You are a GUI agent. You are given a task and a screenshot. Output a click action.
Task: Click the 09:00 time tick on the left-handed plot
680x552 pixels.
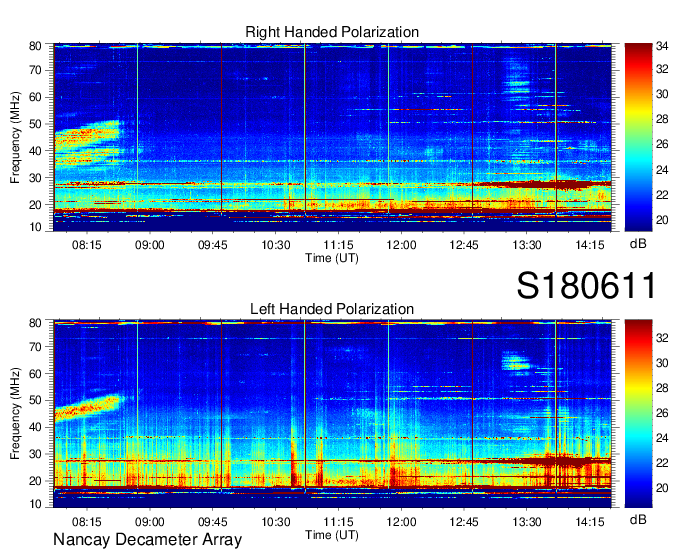coord(150,522)
